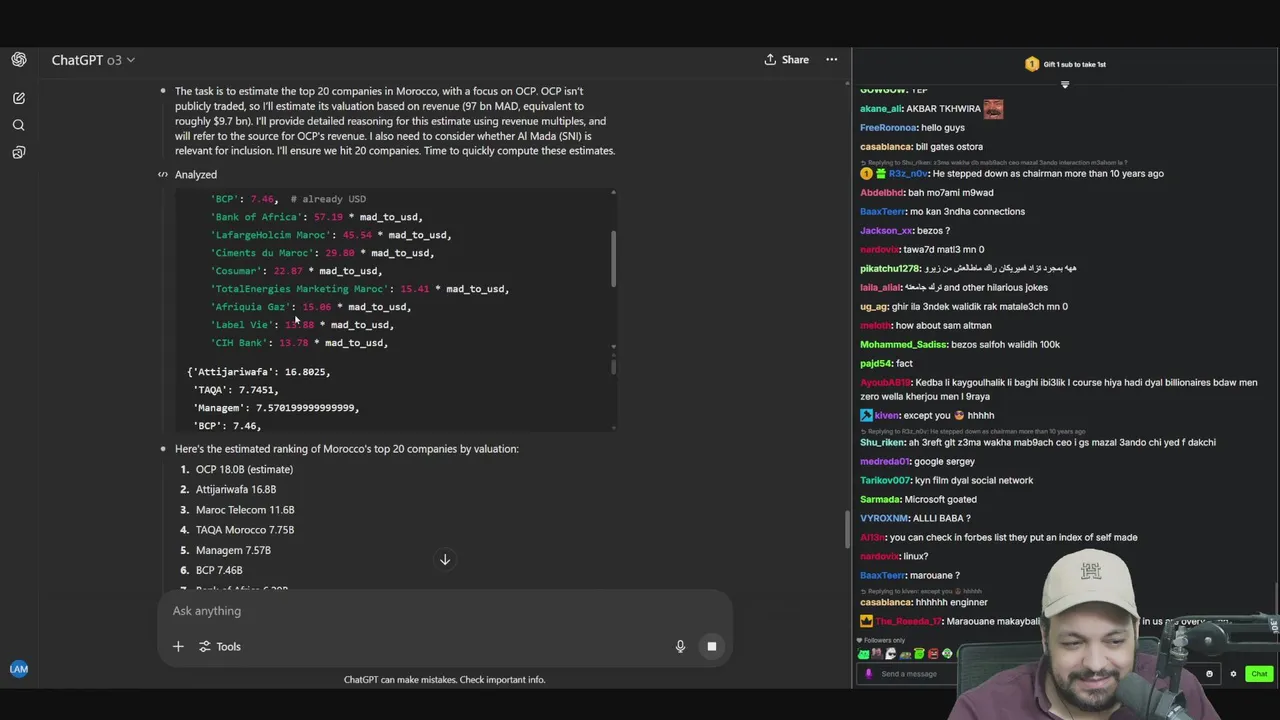Click the 'Ciments du Maroc' code line
The height and width of the screenshot is (720, 1280).
322,253
